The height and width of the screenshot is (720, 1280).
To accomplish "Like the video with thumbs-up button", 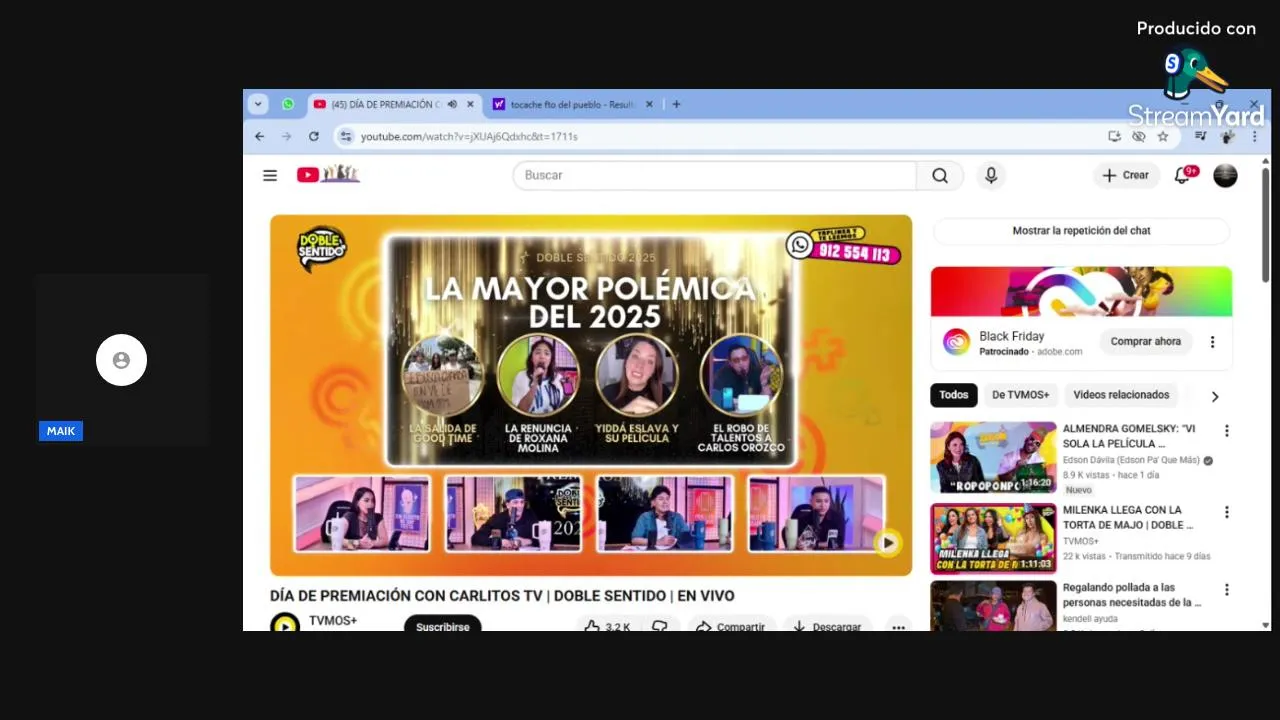I will click(x=607, y=626).
